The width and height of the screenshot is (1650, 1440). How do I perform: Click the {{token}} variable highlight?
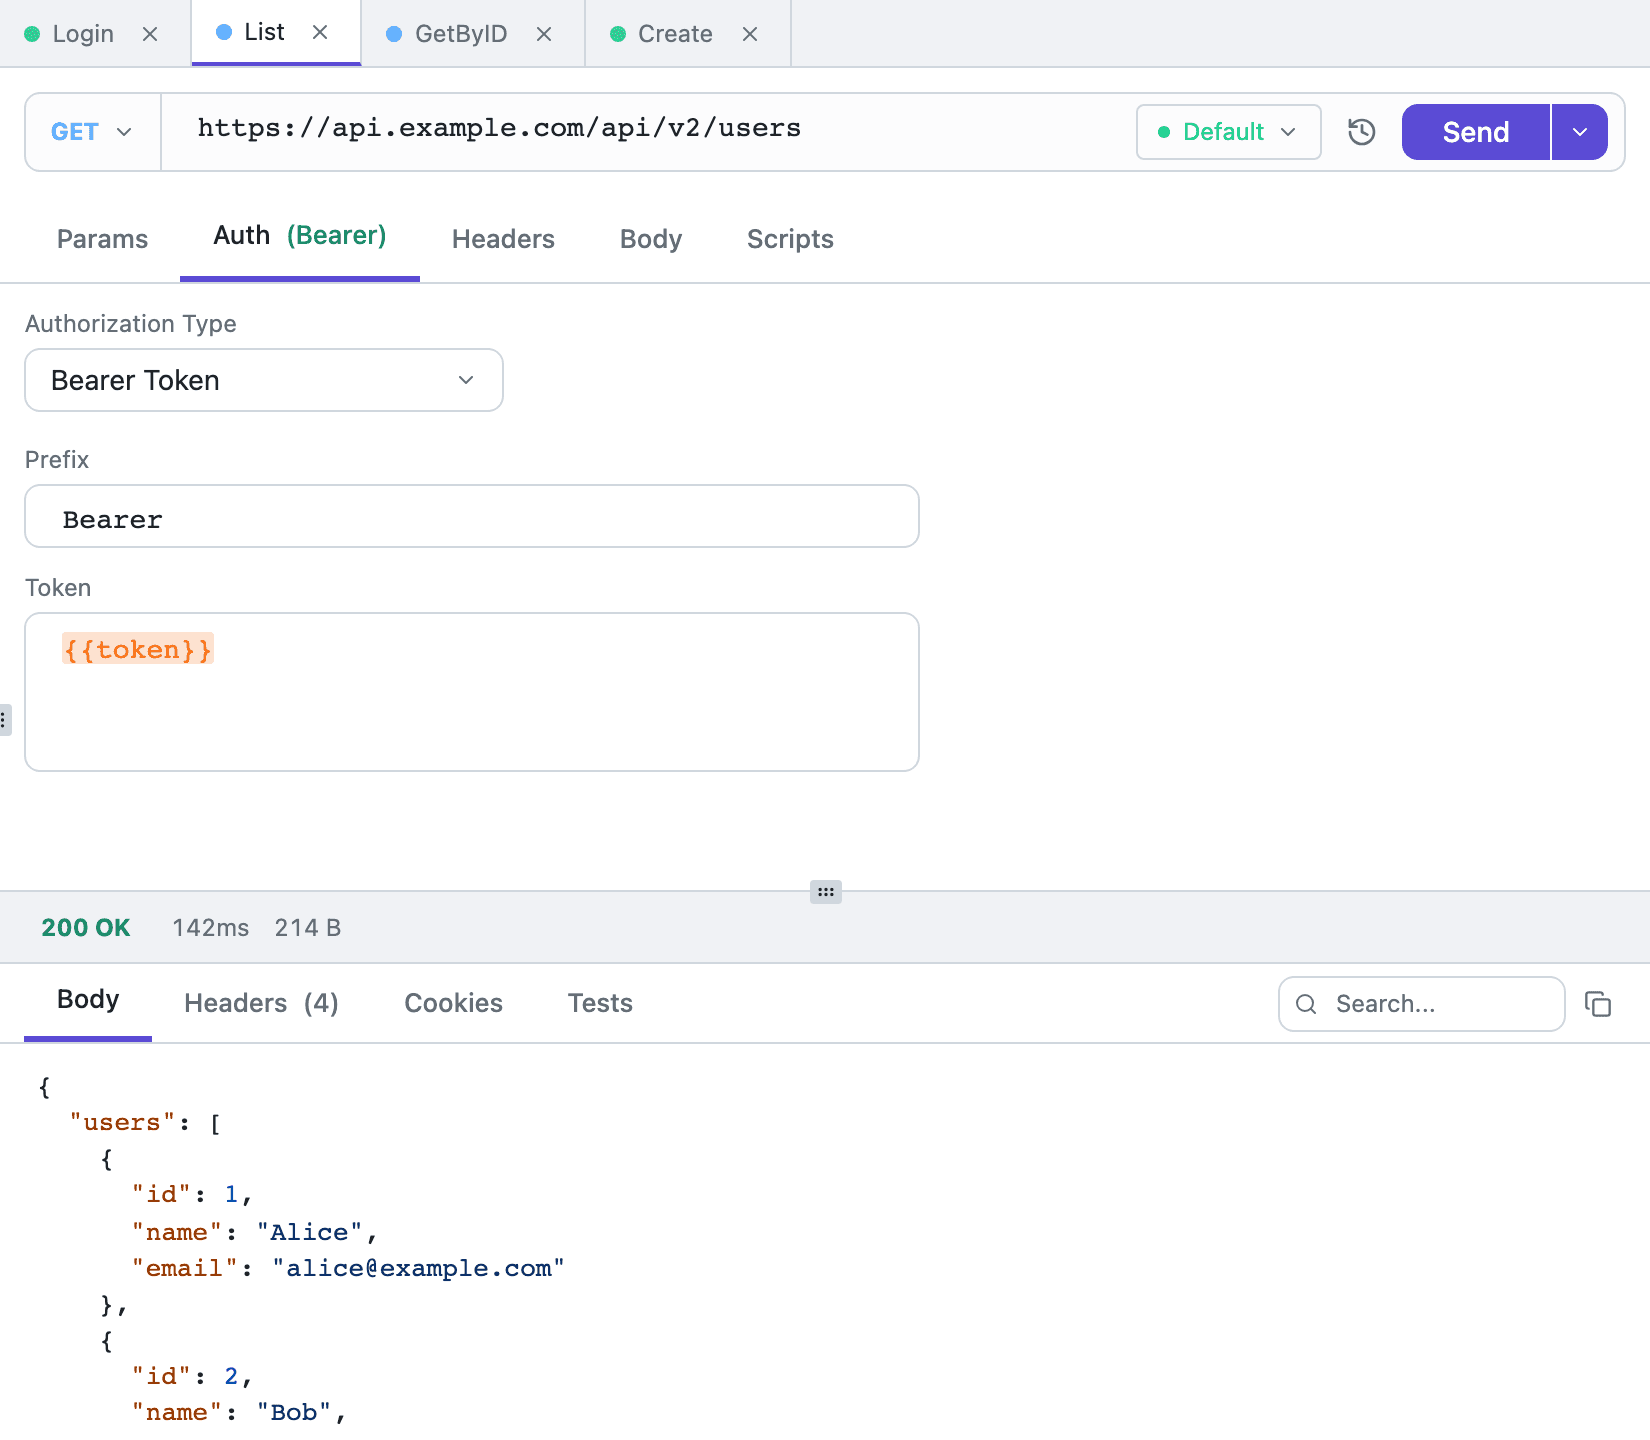[138, 650]
